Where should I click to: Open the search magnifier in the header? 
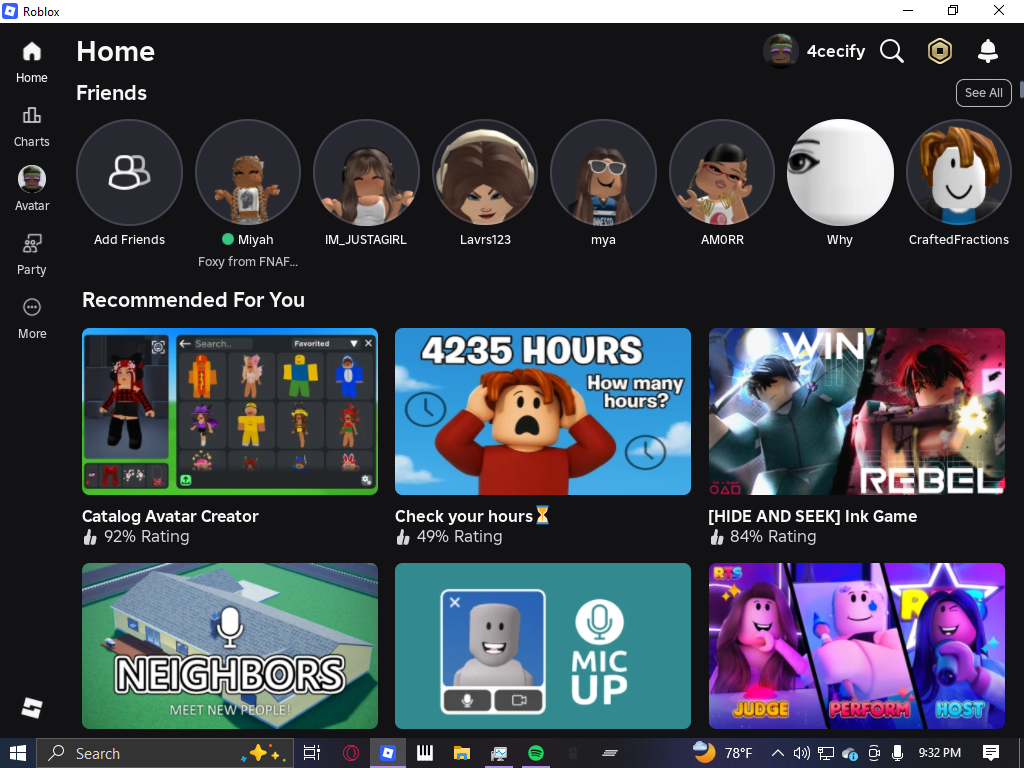click(x=891, y=51)
